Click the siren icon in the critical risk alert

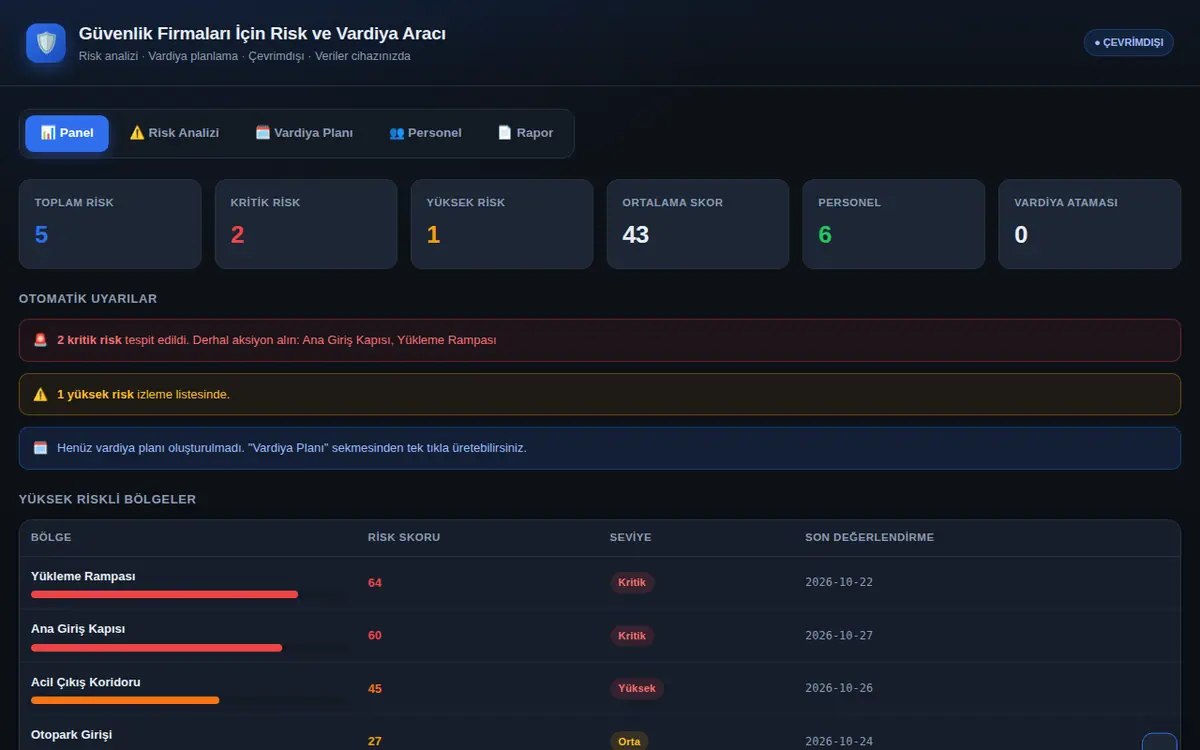click(x=40, y=340)
